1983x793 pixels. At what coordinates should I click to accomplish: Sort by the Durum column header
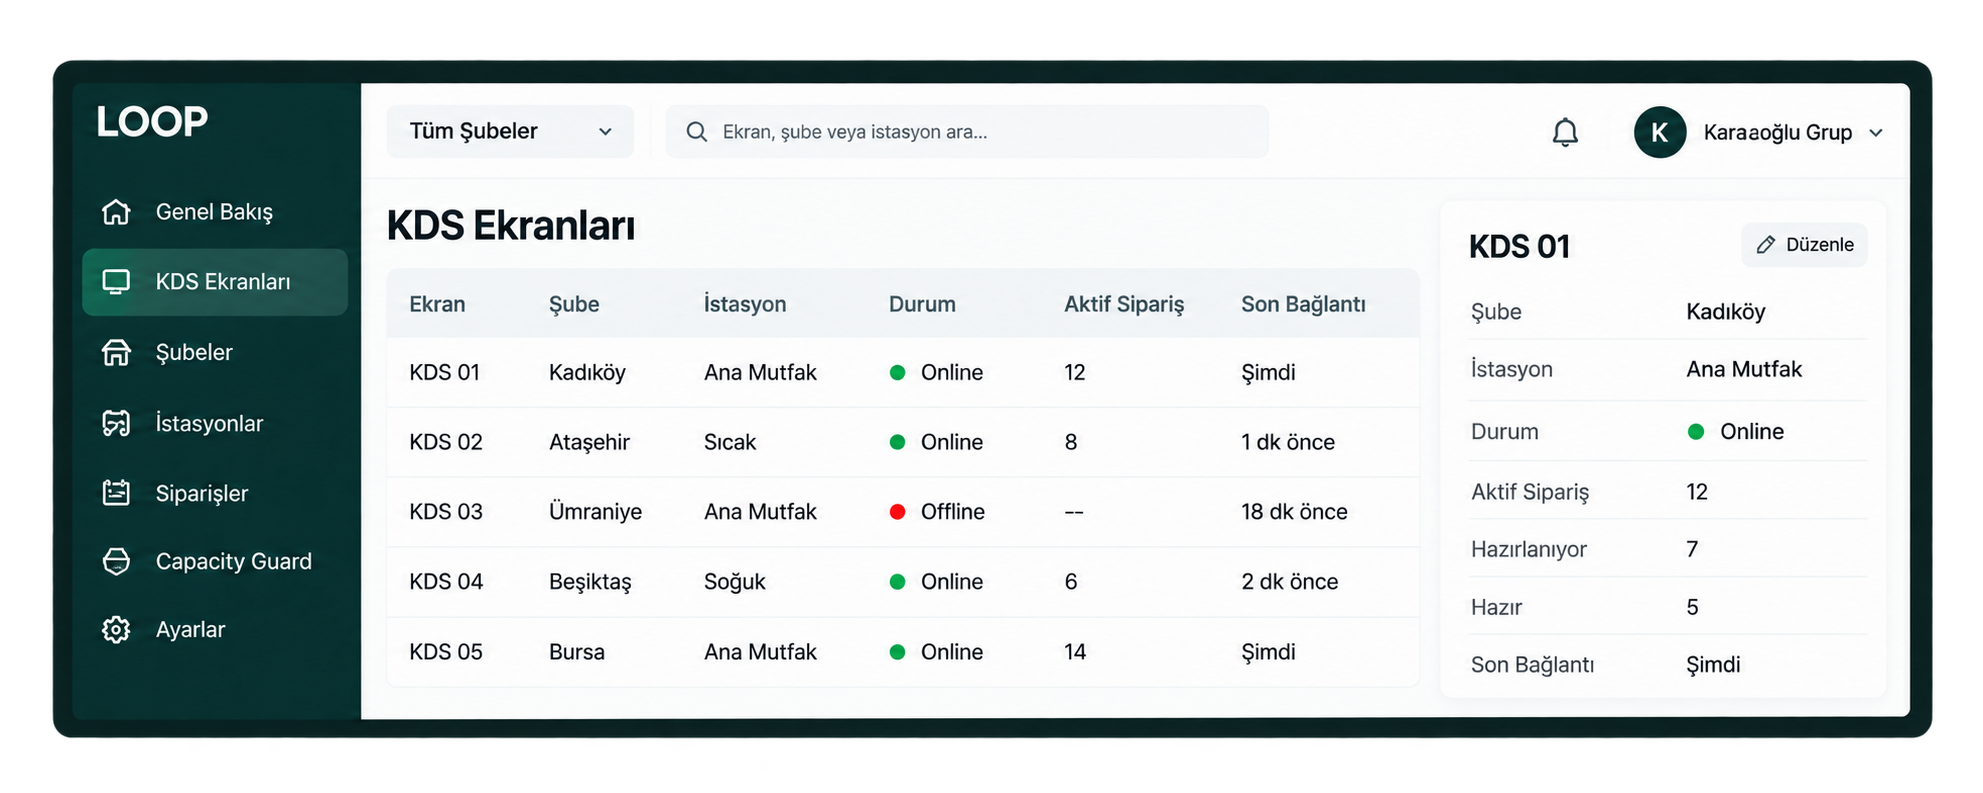(922, 304)
